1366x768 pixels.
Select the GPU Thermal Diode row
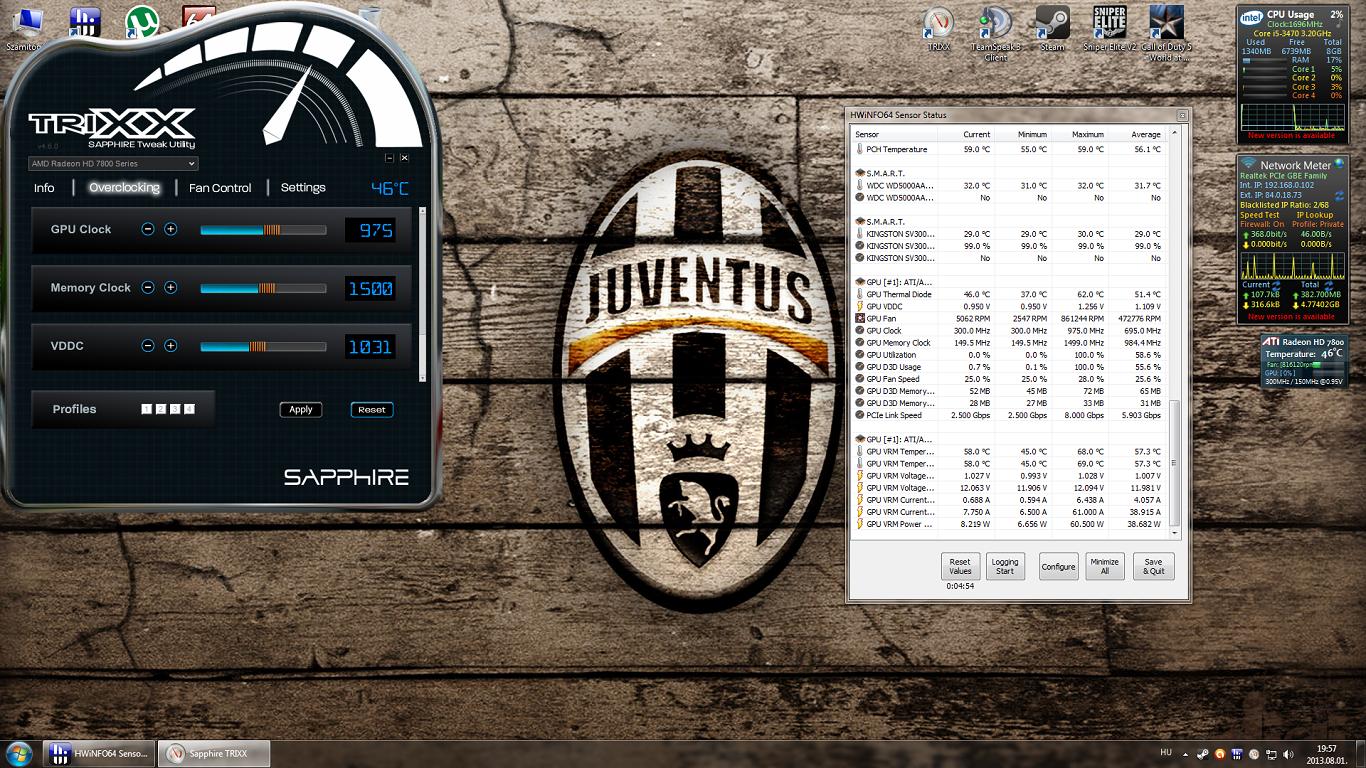tap(1009, 294)
